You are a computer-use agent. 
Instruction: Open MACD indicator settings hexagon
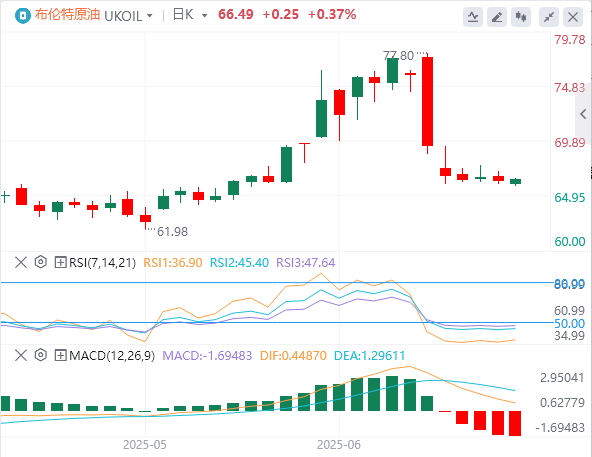(x=40, y=355)
